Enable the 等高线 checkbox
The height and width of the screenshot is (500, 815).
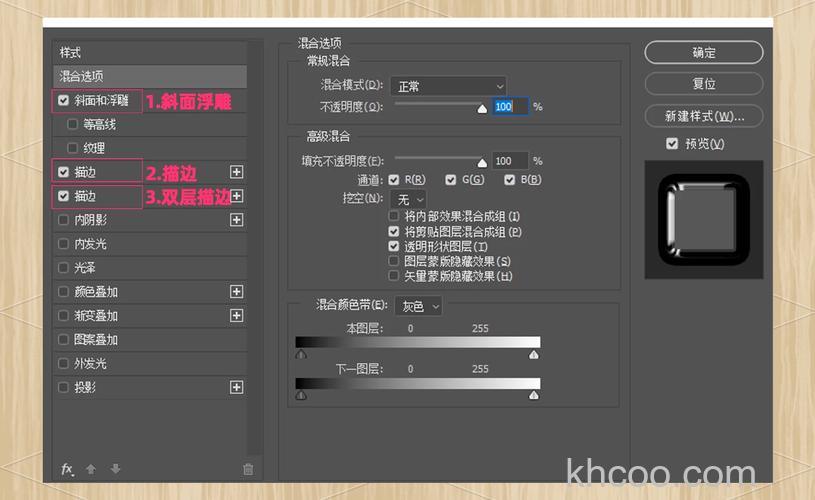click(x=73, y=124)
